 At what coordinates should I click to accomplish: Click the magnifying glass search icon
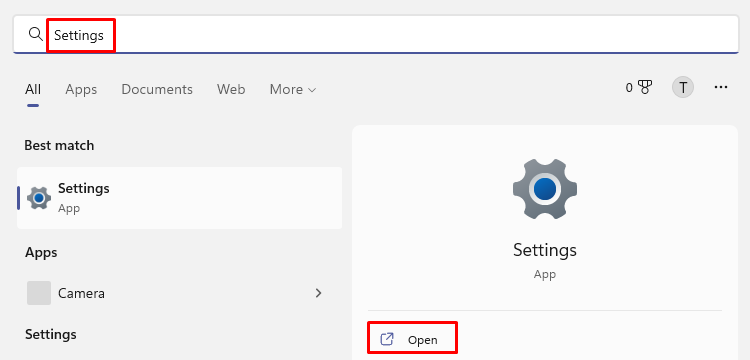click(x=35, y=34)
